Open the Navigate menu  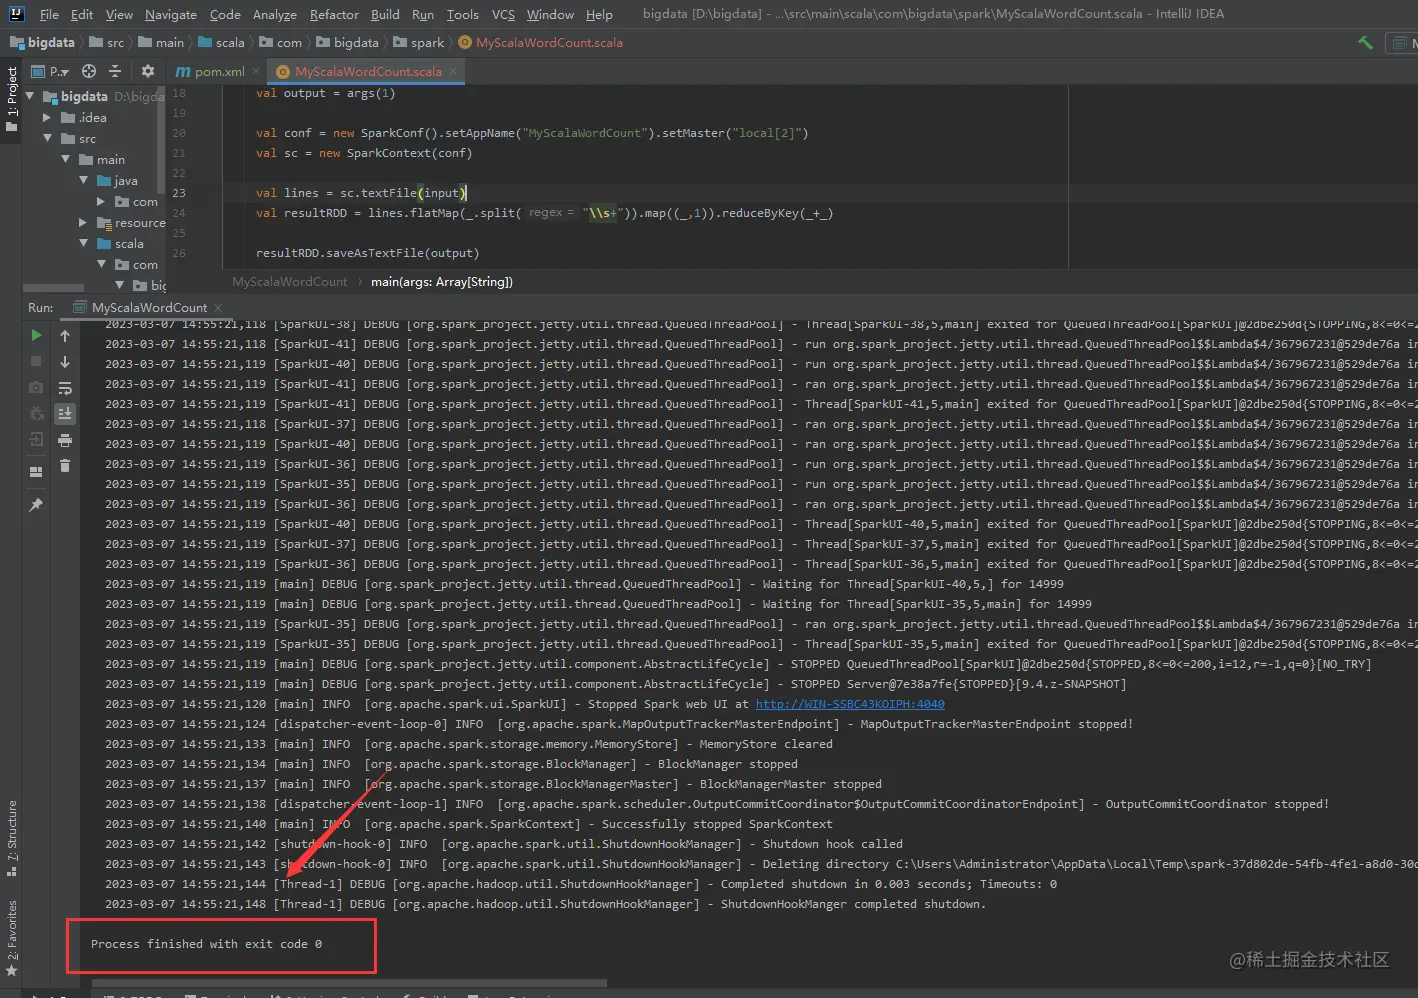(171, 14)
